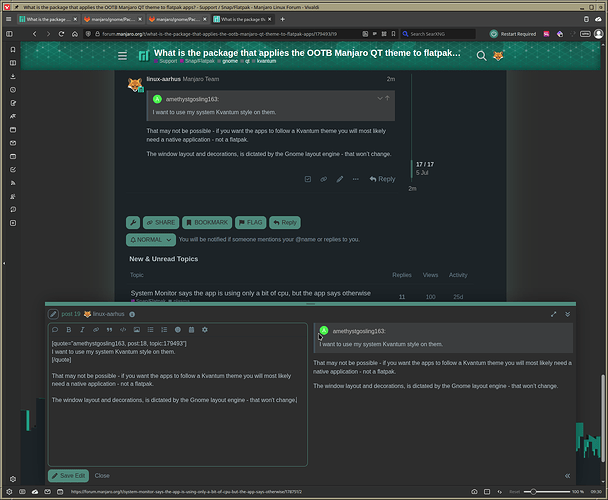This screenshot has width=608, height=500.
Task: Go to the home page
Action: tap(75, 34)
